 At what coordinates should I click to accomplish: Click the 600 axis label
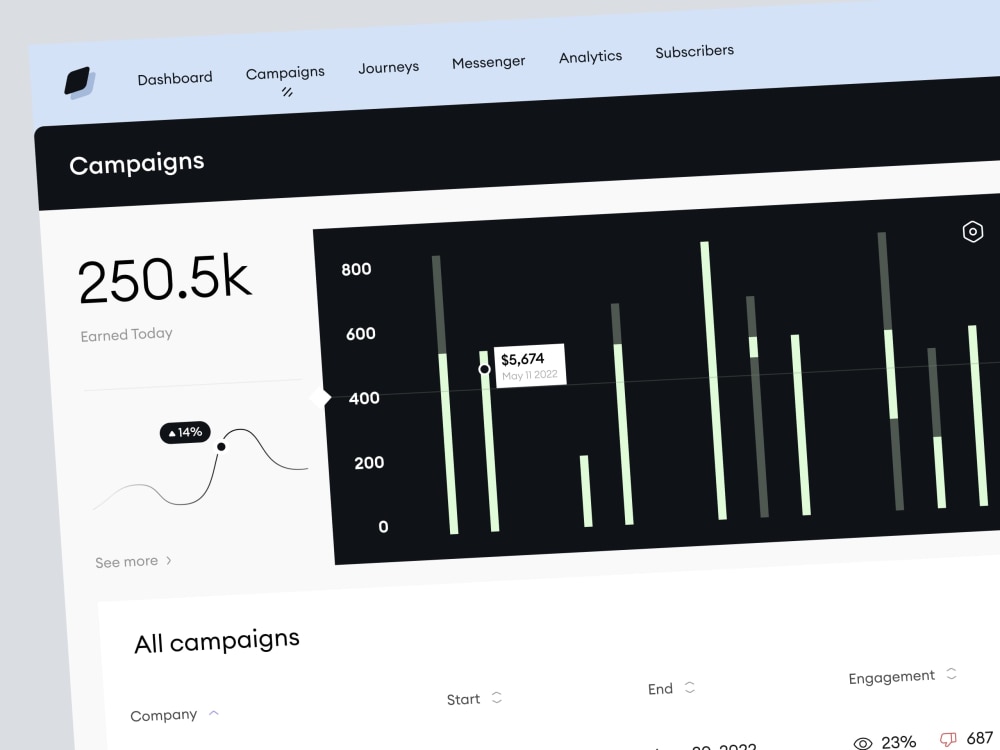coord(360,334)
